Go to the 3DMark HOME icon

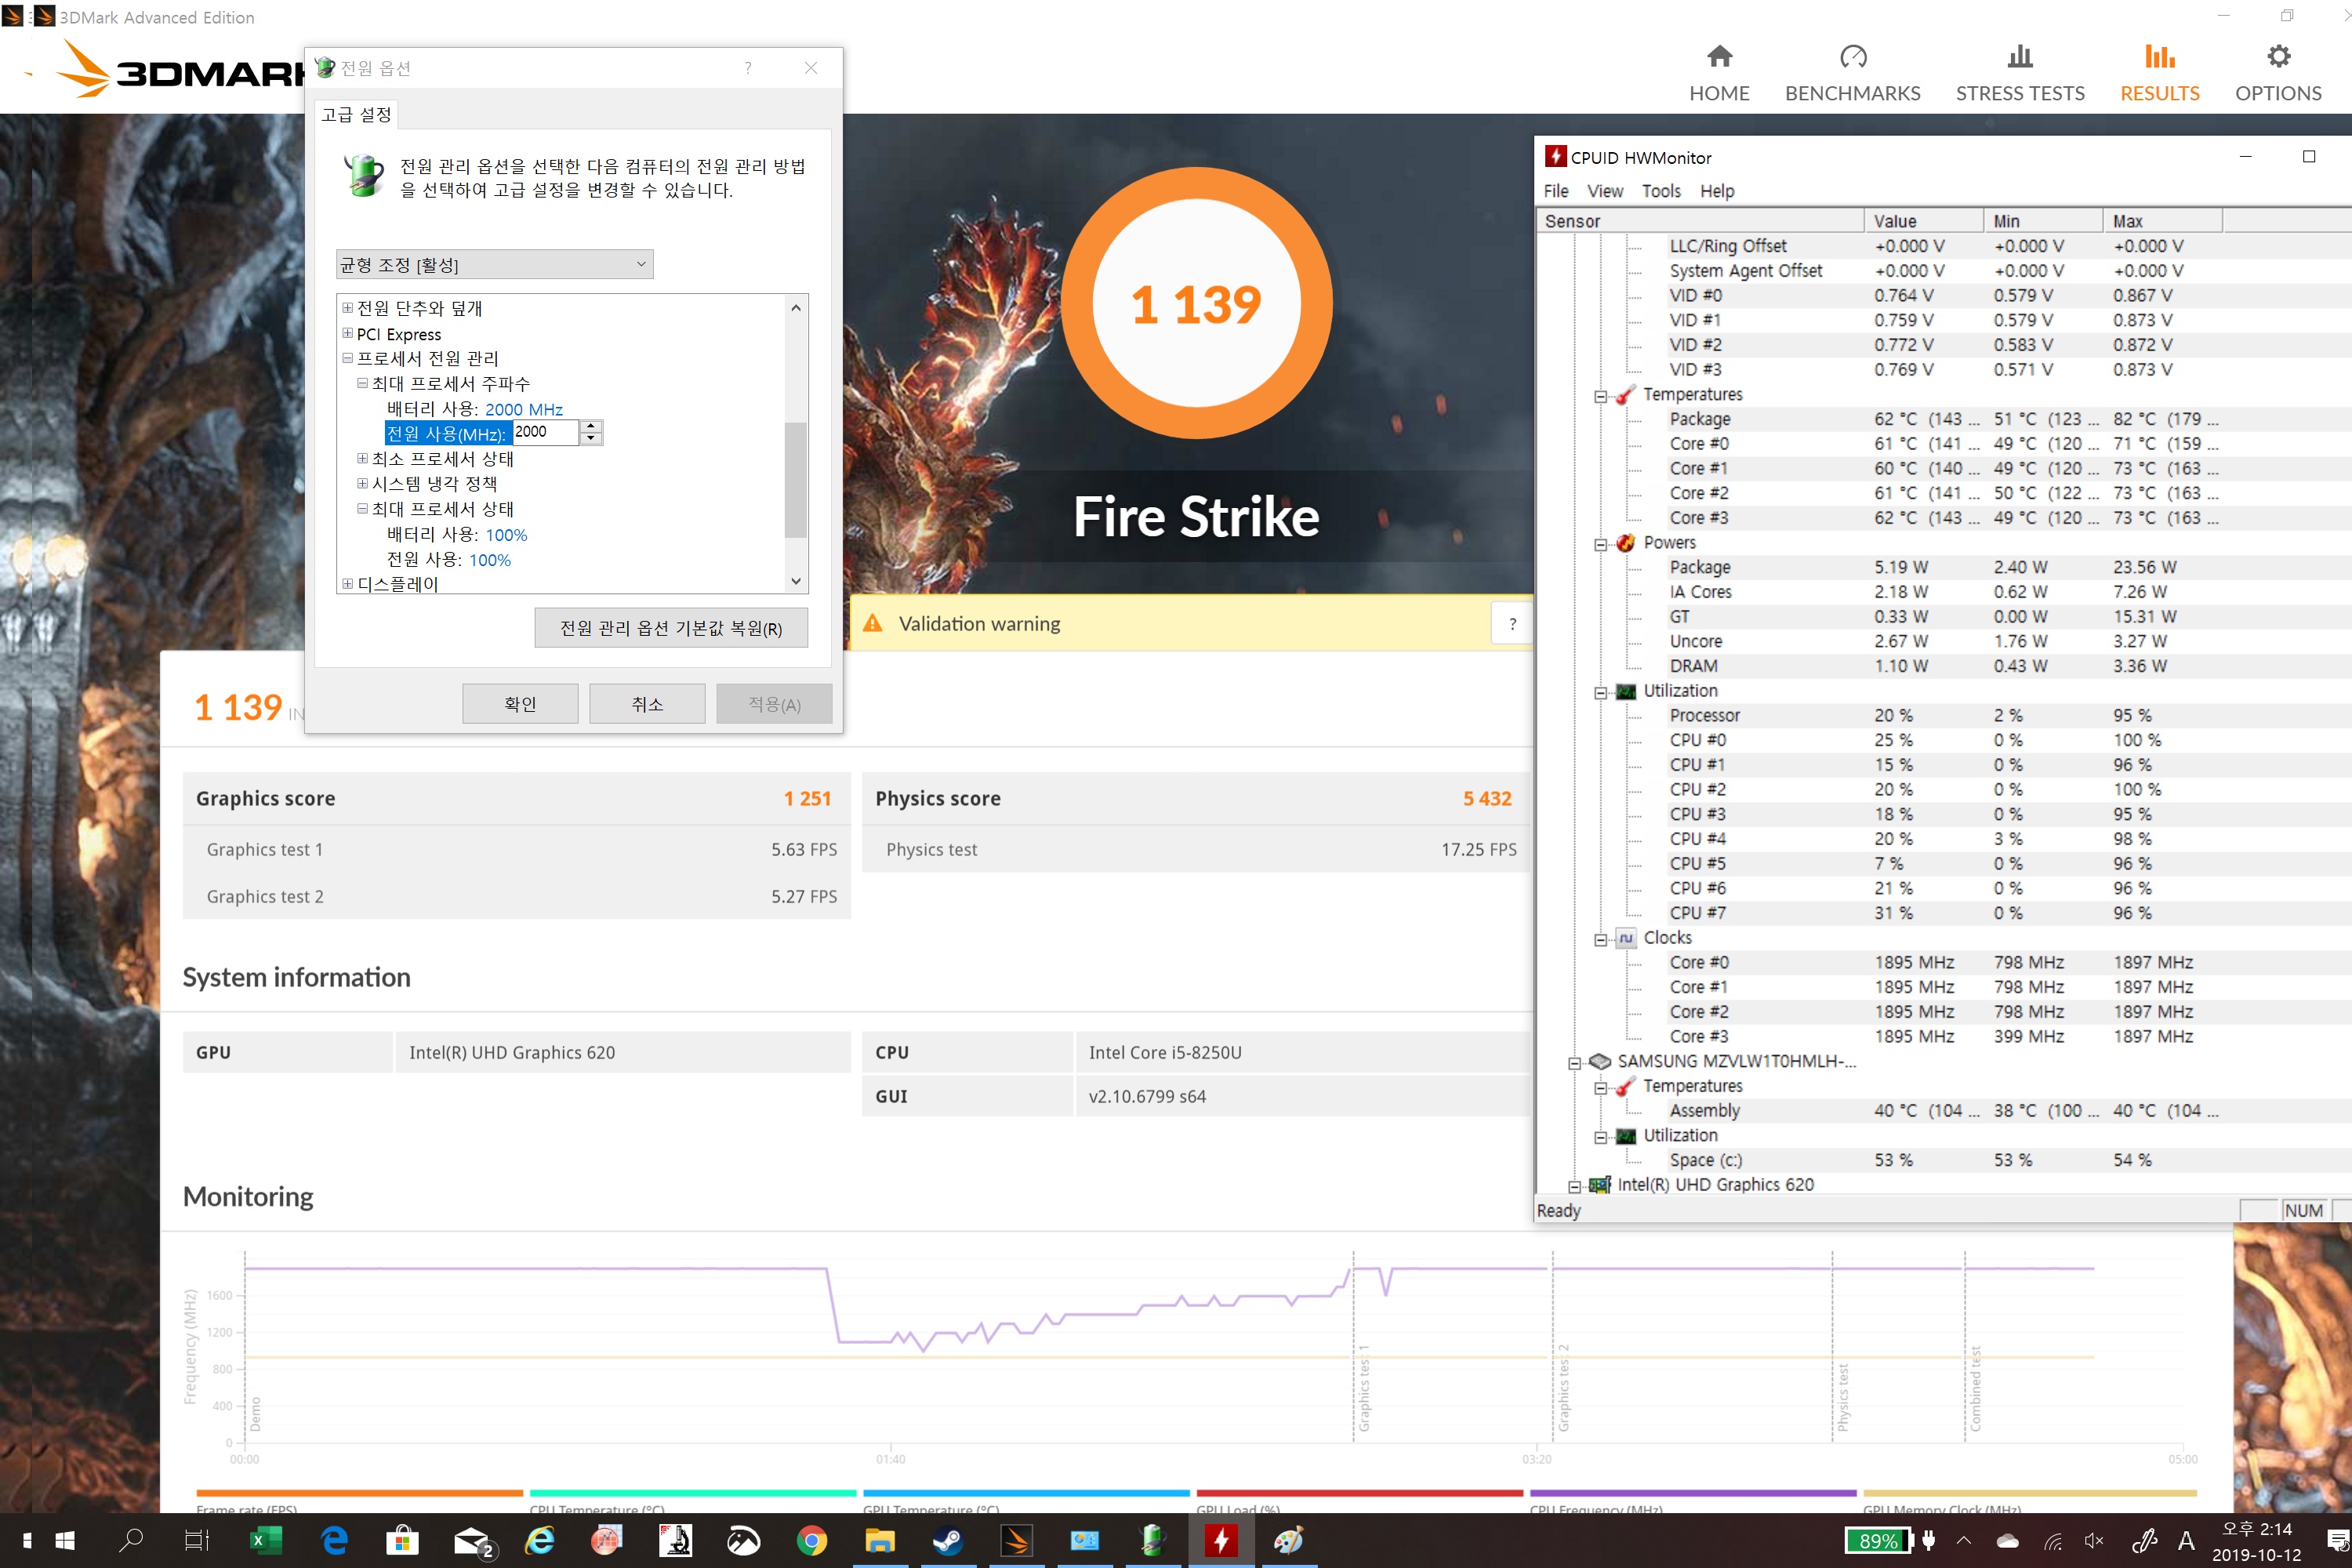click(1719, 57)
